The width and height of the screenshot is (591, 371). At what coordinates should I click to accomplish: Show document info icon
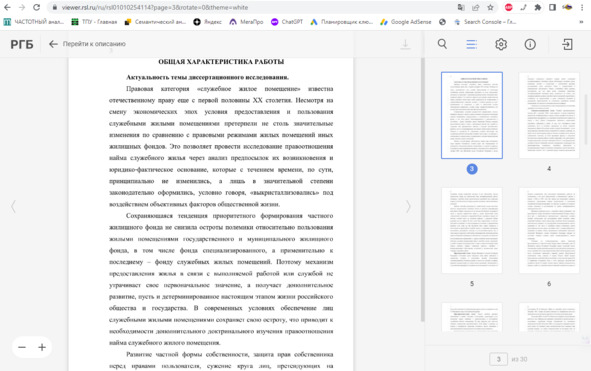tap(530, 44)
